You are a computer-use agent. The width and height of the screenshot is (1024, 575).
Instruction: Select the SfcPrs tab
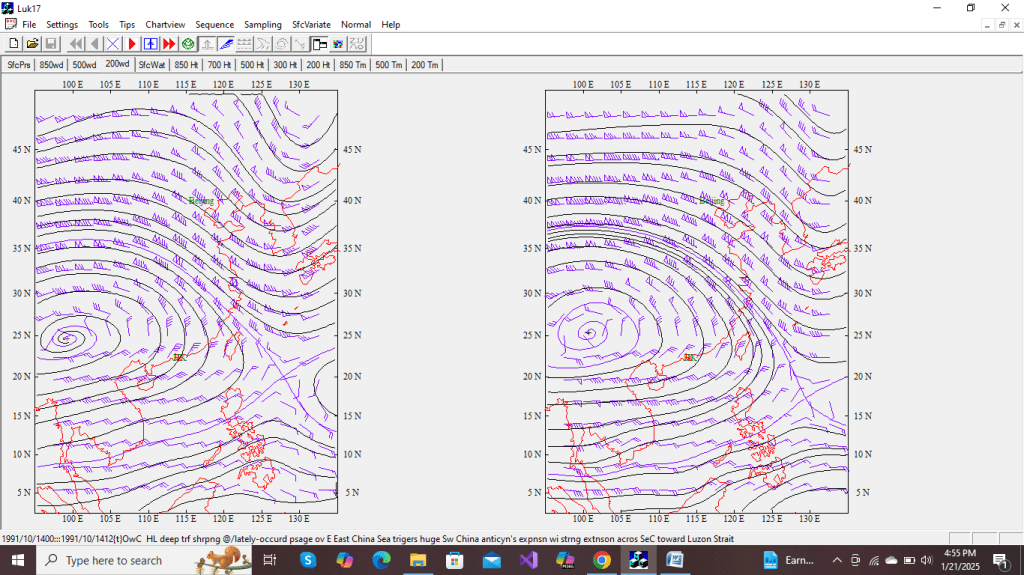click(18, 65)
